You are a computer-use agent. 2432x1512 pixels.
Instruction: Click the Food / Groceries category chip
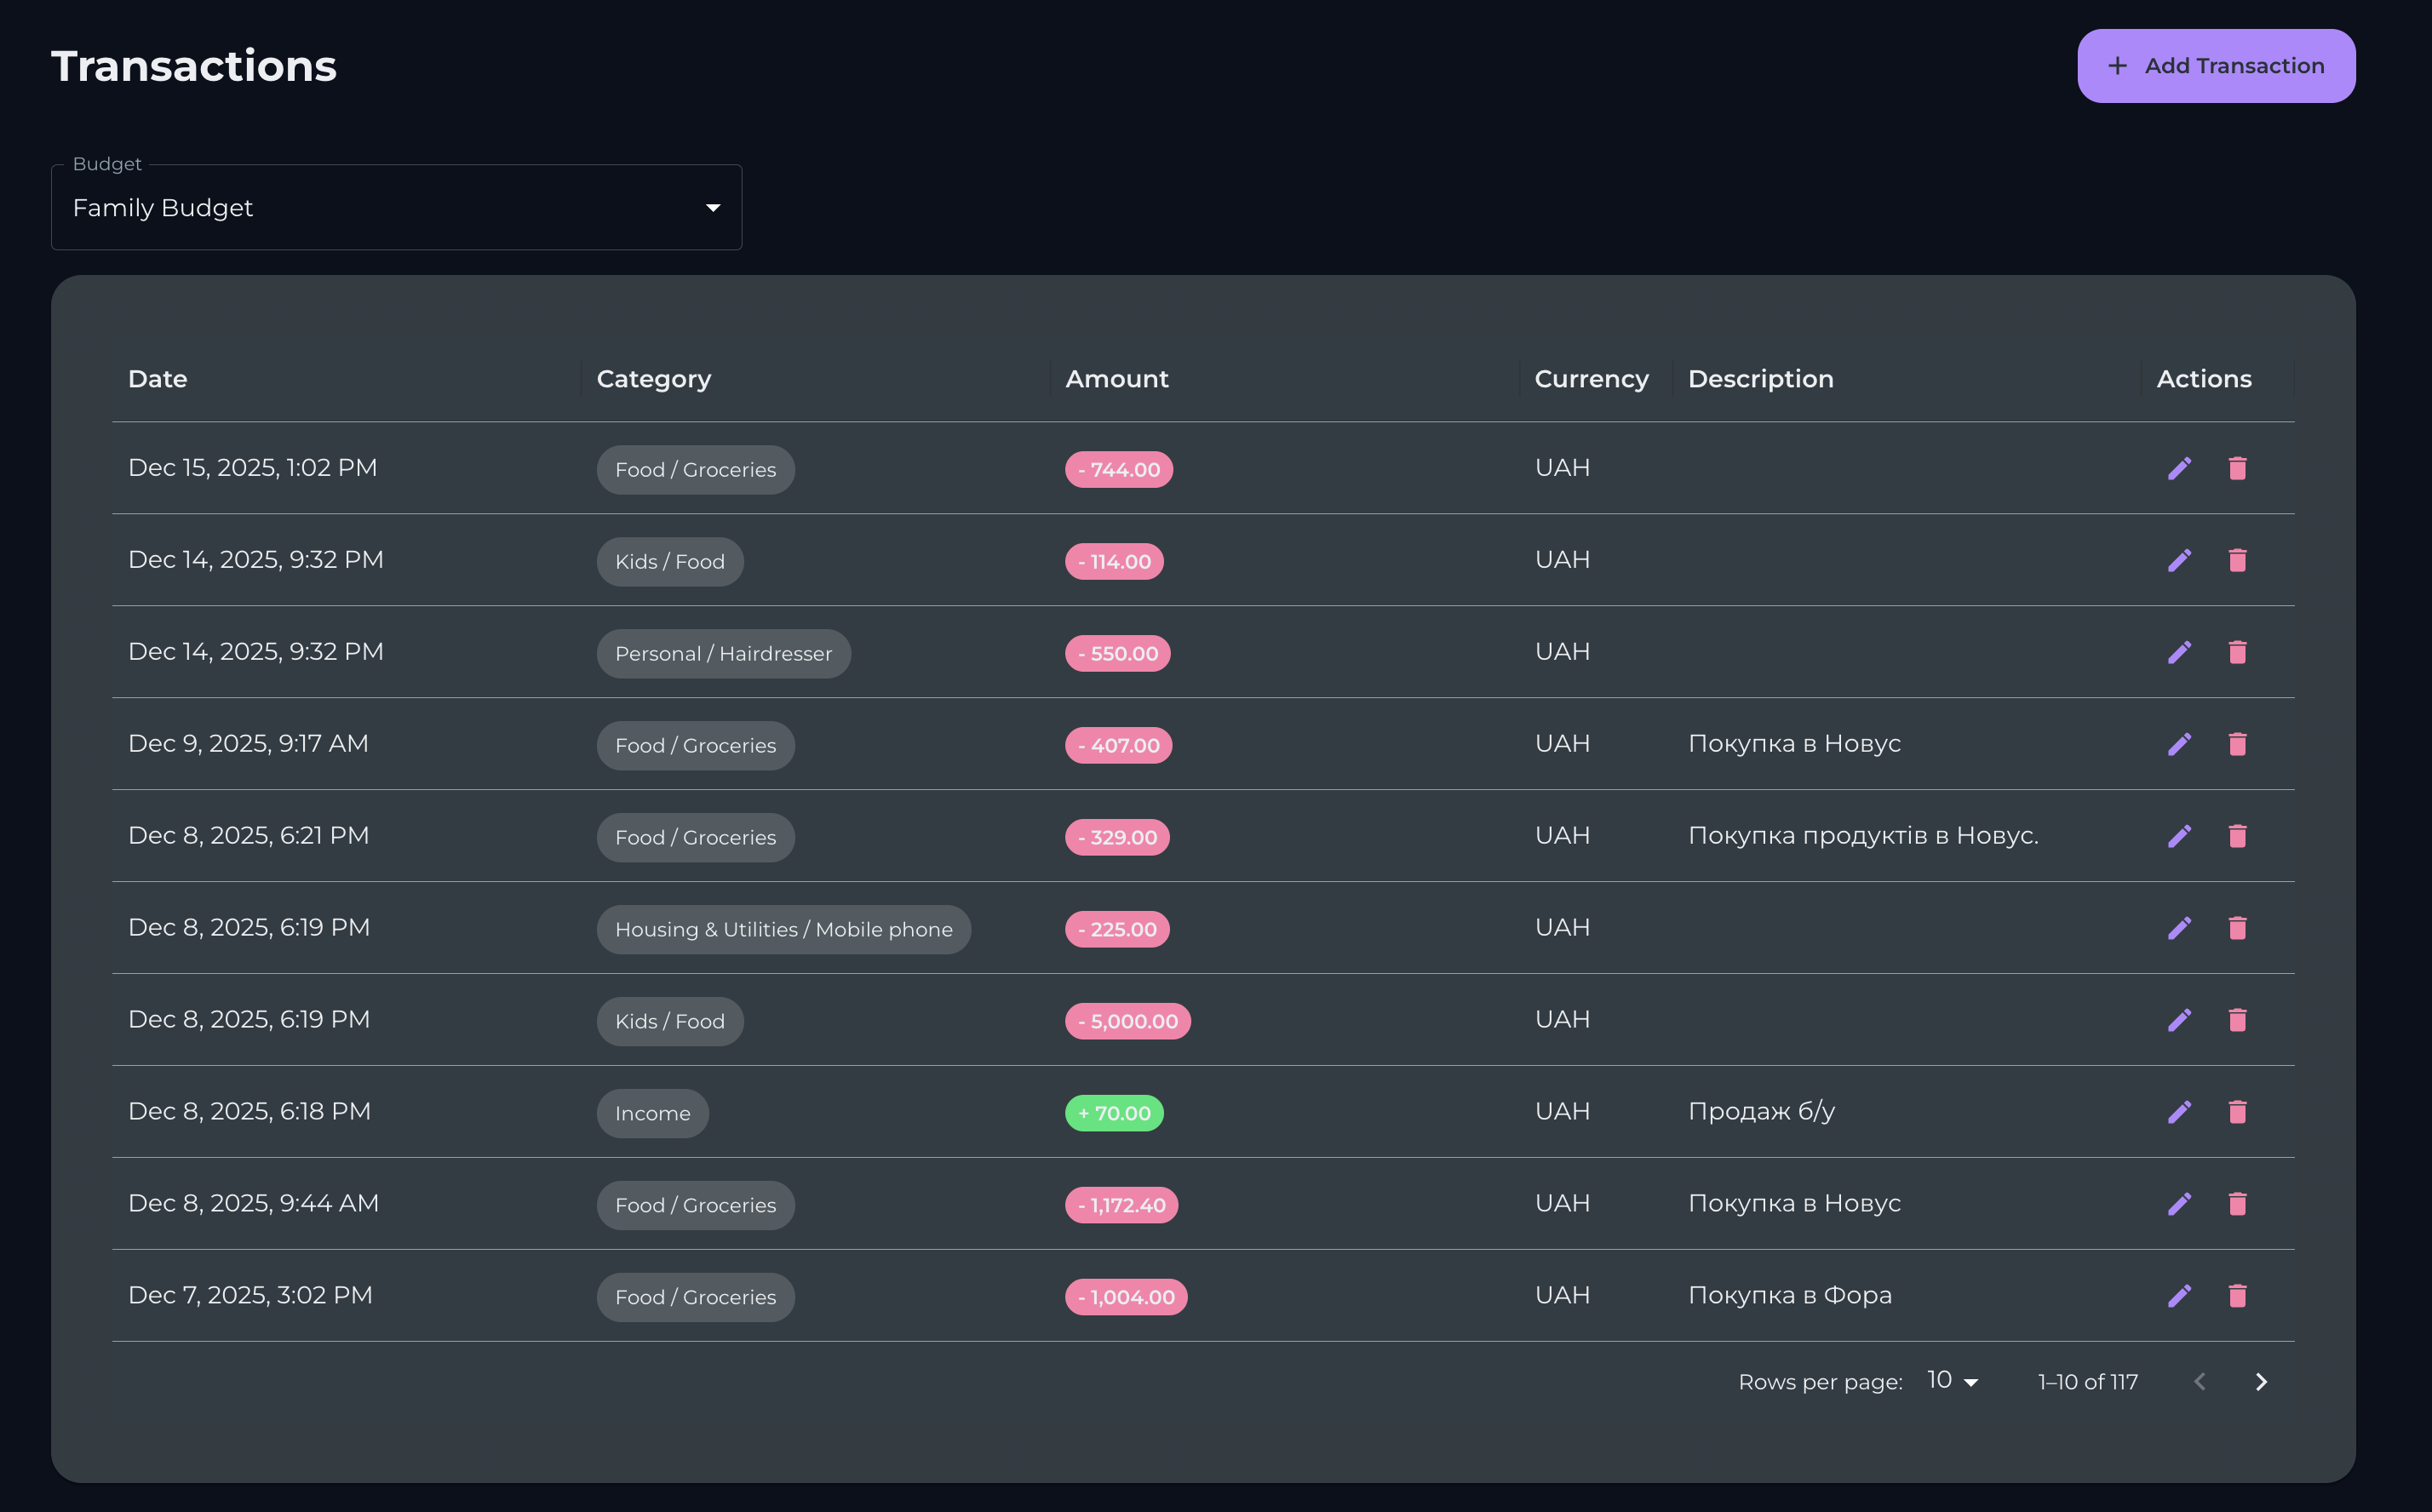694,469
